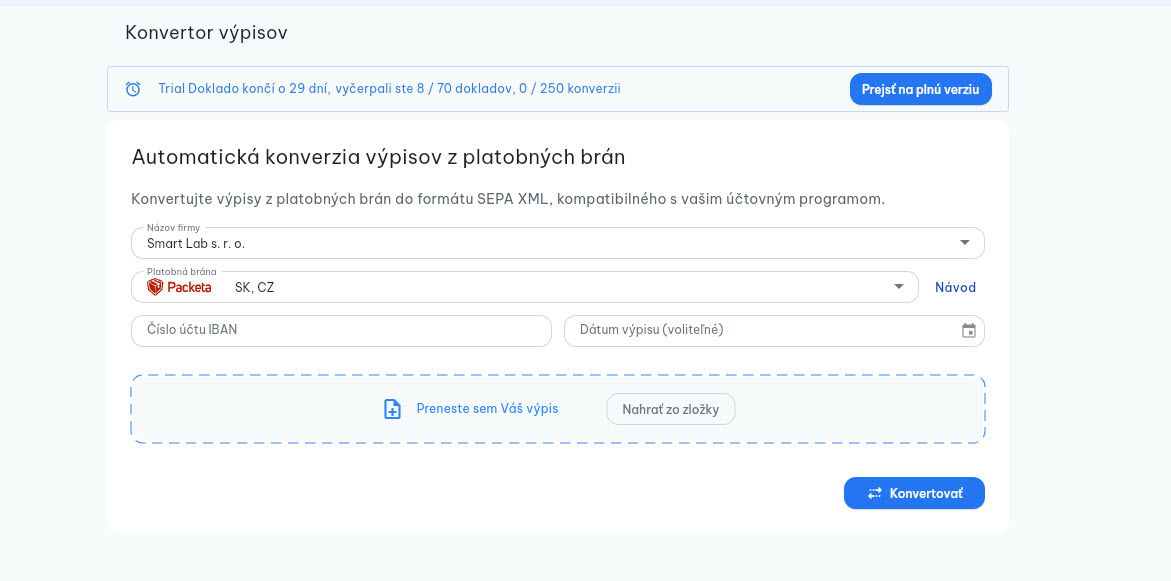Click the Nahrať zo zložky button
Viewport: 1171px width, 581px height.
[670, 409]
